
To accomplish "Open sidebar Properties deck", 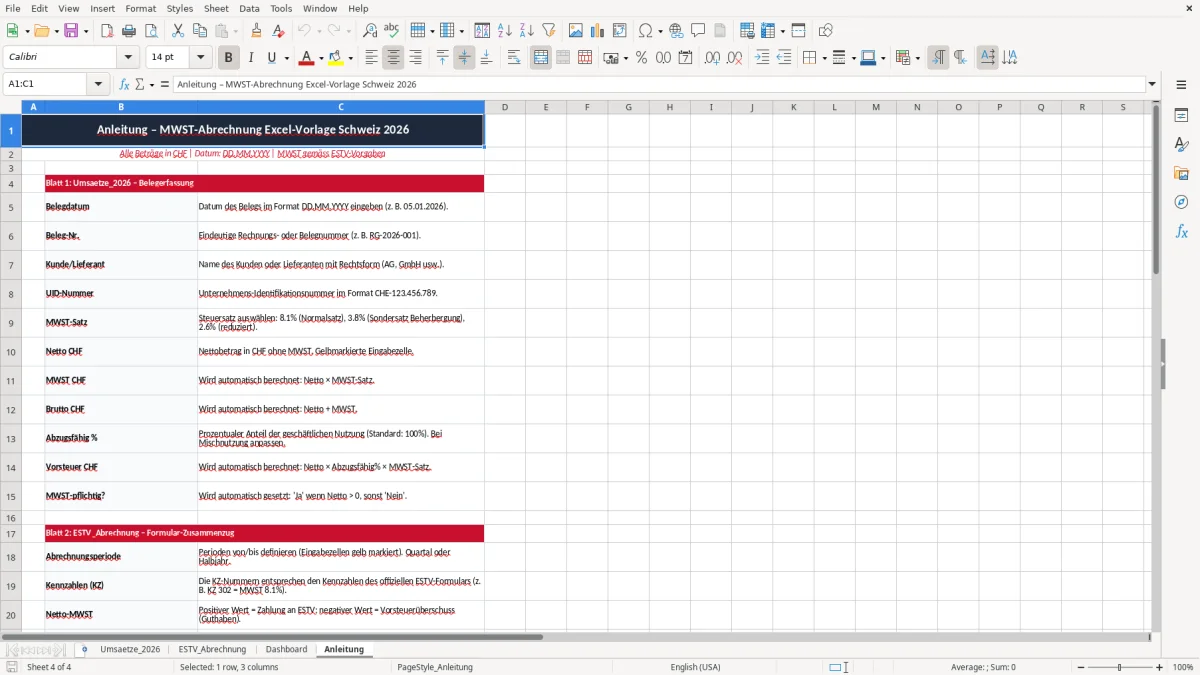I will point(1181,116).
